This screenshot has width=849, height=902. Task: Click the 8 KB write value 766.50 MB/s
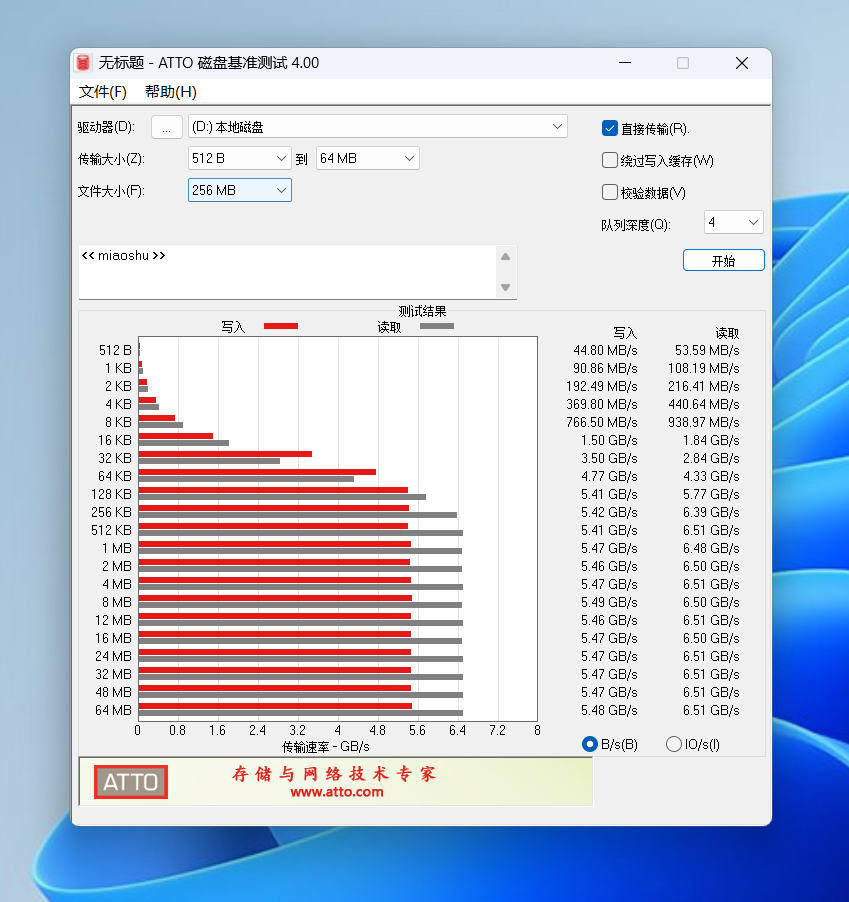602,422
